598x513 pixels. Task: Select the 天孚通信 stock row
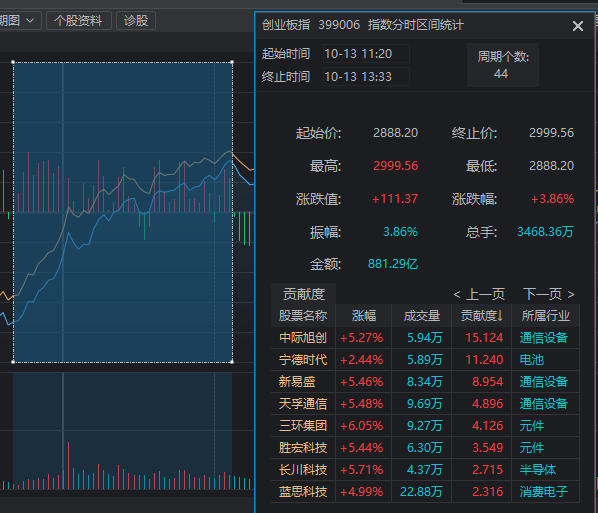(x=425, y=404)
